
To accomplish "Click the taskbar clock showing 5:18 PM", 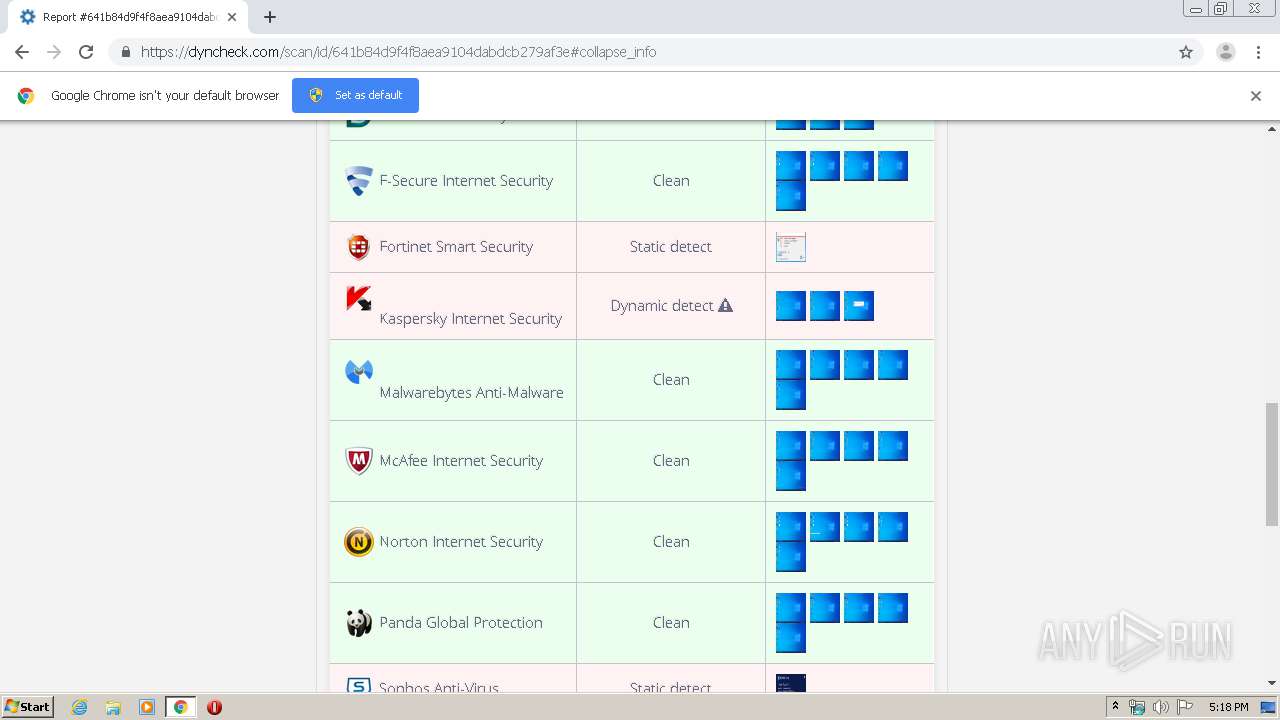I will [x=1228, y=707].
